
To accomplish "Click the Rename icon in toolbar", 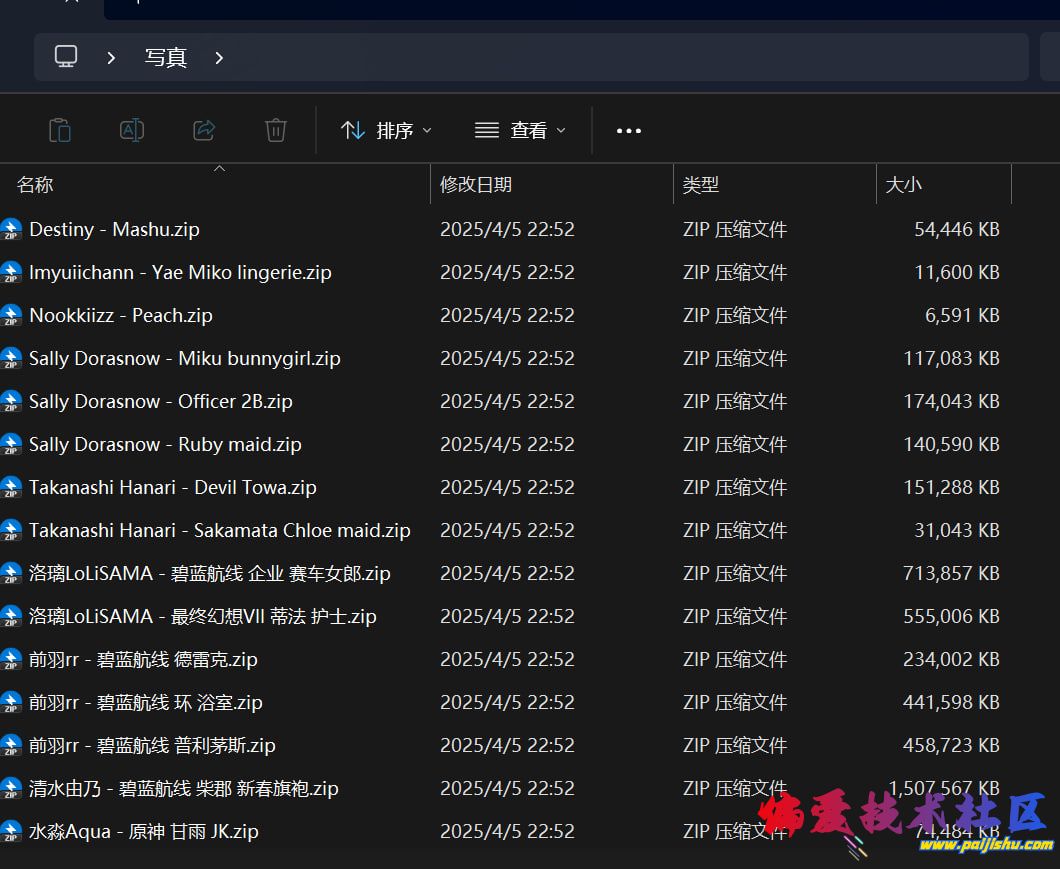I will pos(132,130).
